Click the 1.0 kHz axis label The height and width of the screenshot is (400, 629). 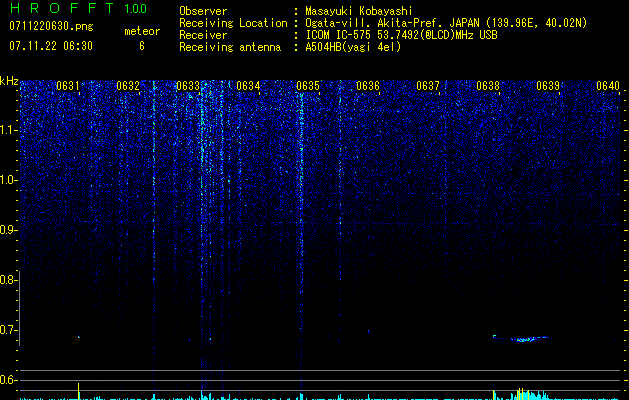8,180
